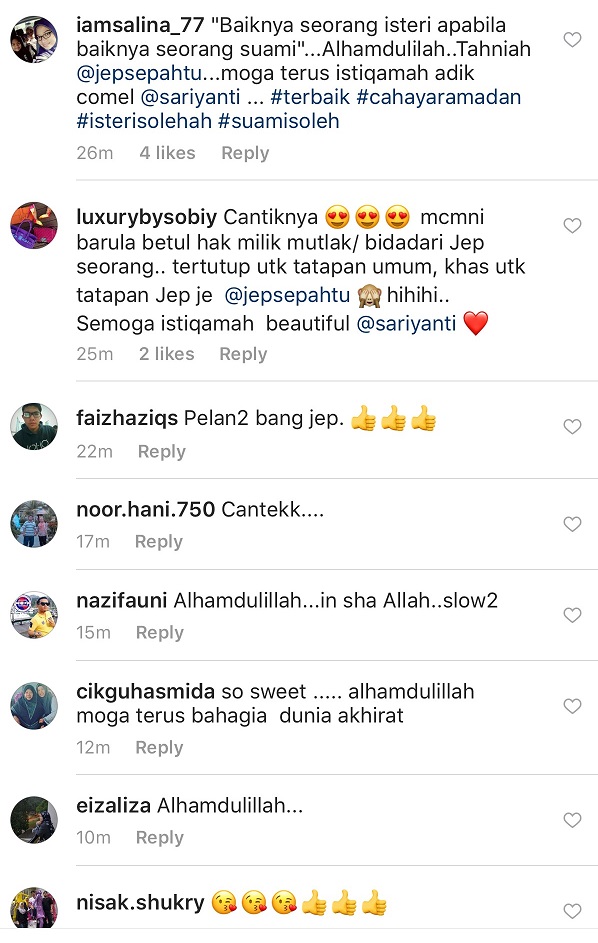Viewport: 598px width, 943px height.
Task: Open luxurybysobiy's profile picture
Action: tap(34, 226)
